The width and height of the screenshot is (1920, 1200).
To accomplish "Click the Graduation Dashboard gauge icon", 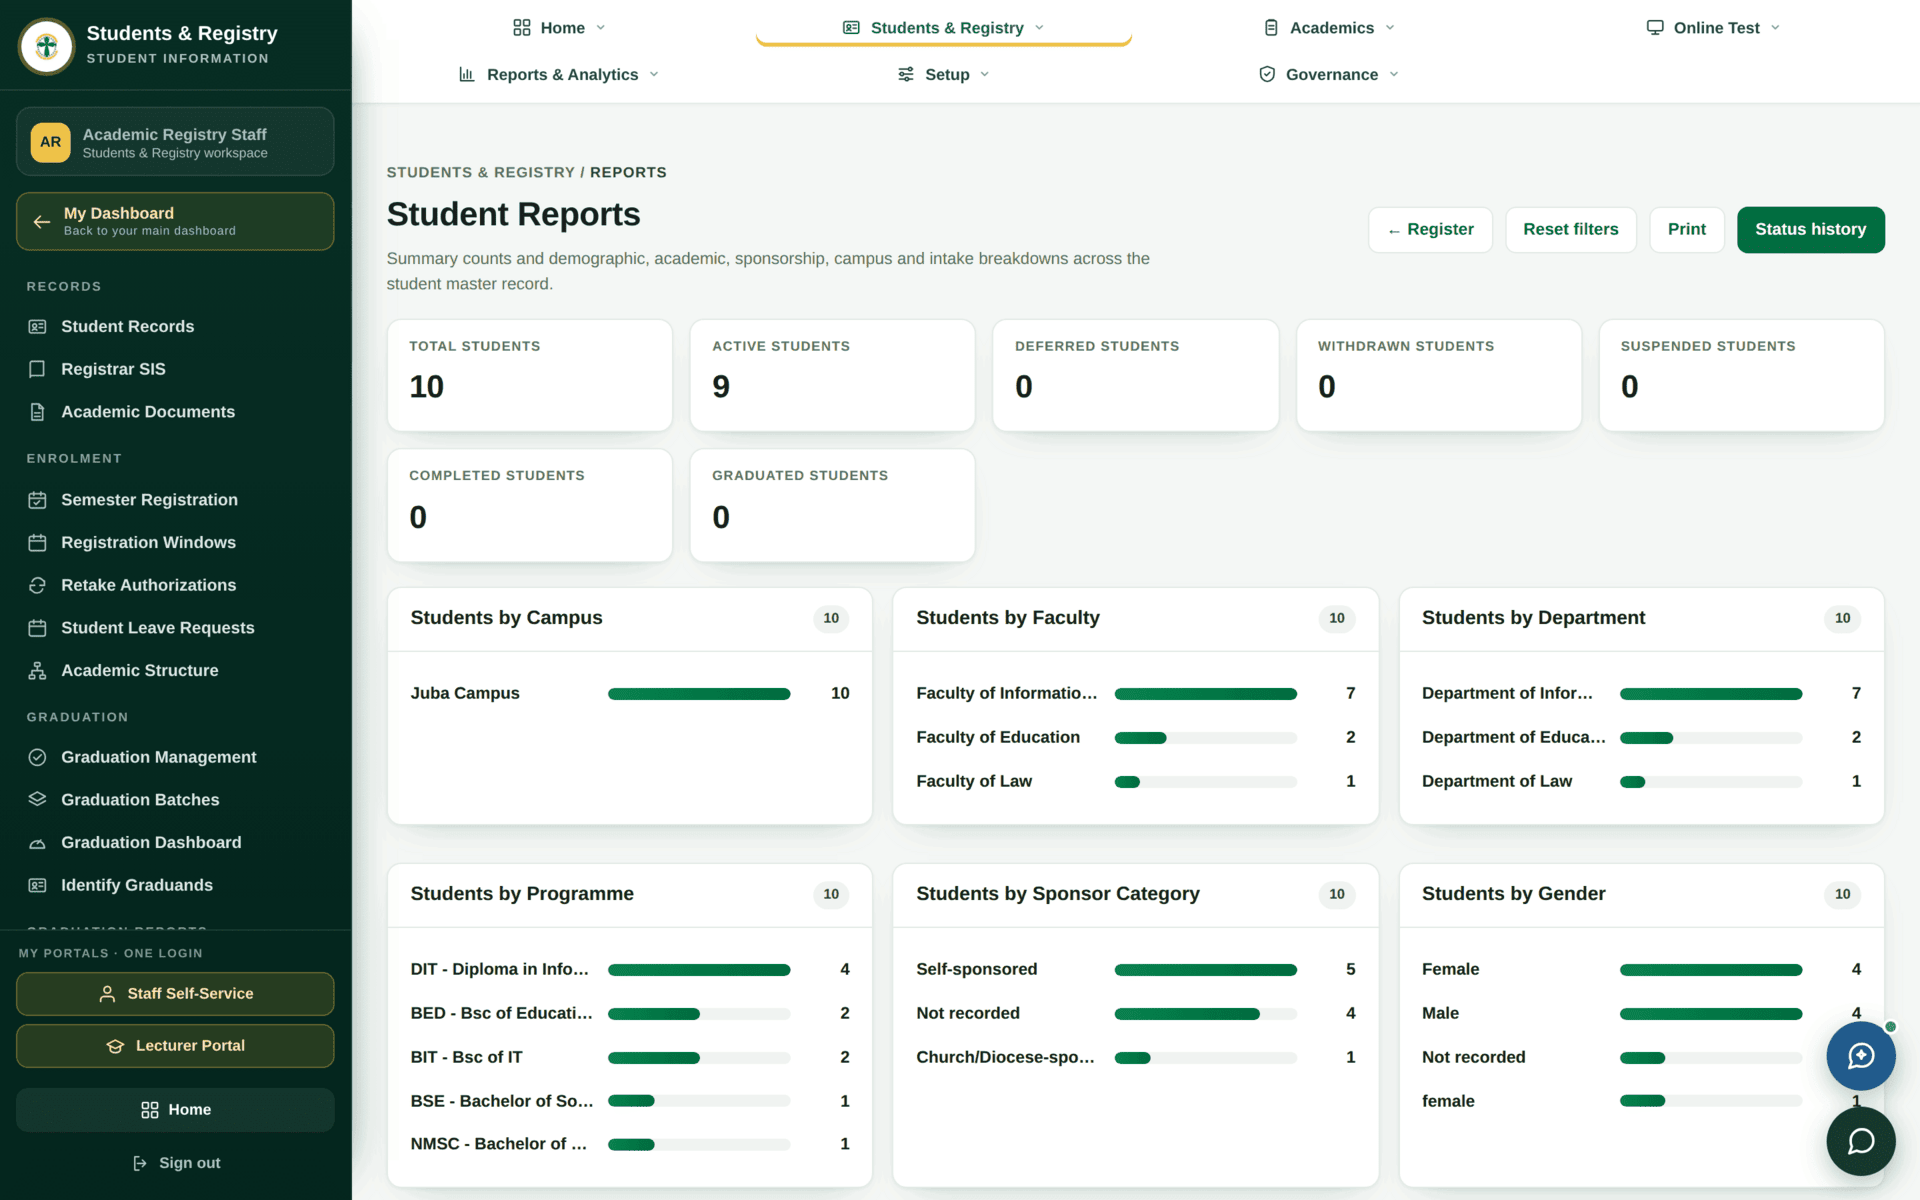I will pyautogui.click(x=37, y=843).
